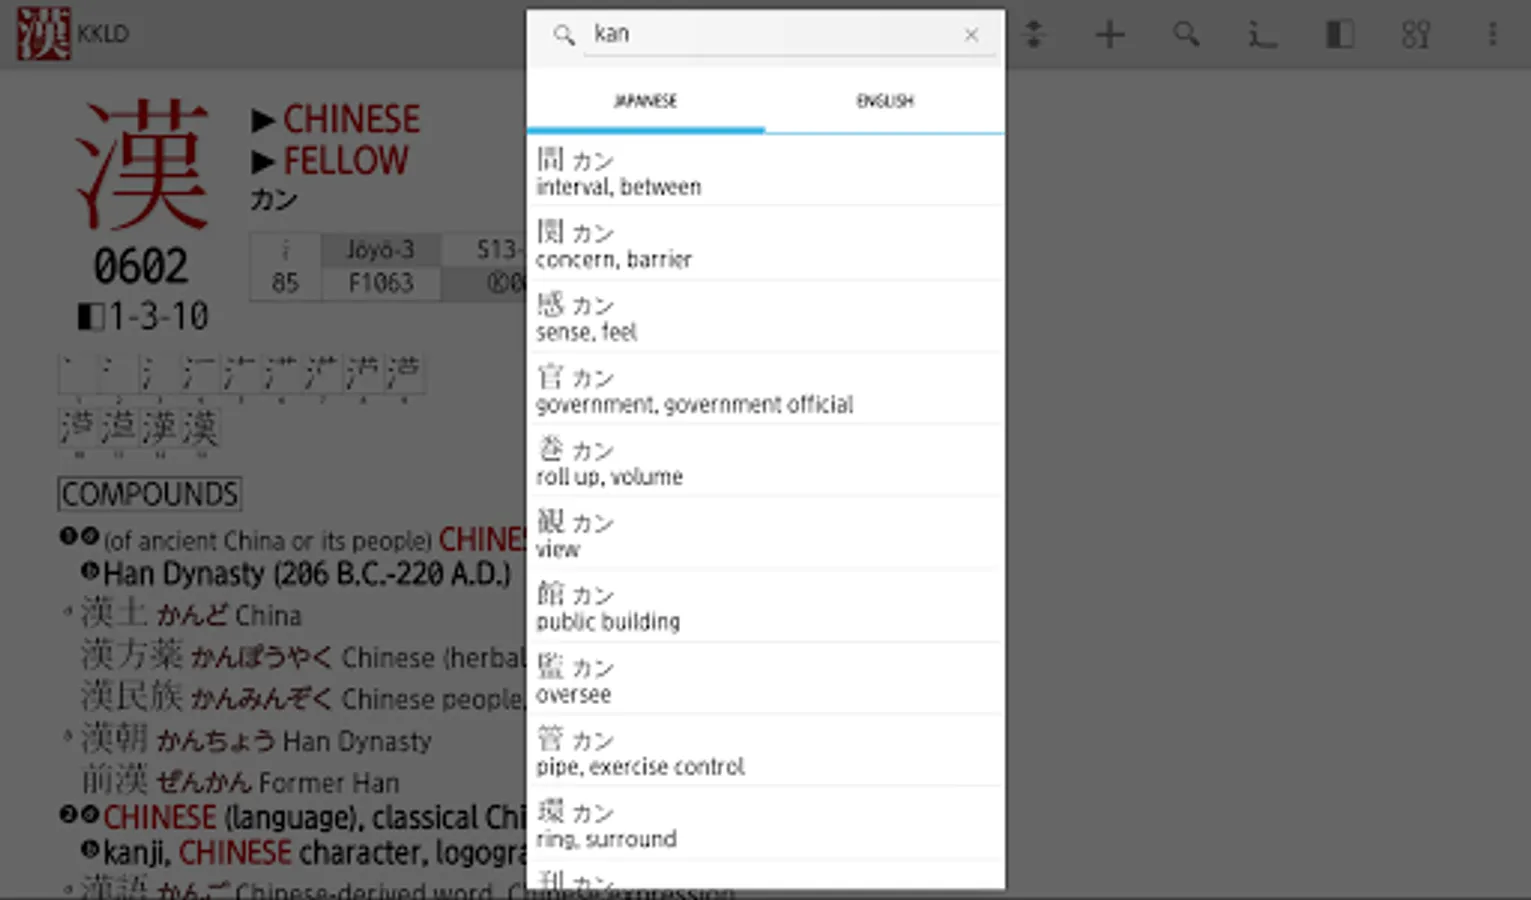1531x900 pixels.
Task: Click the number index toolbar icon
Action: tap(1416, 35)
